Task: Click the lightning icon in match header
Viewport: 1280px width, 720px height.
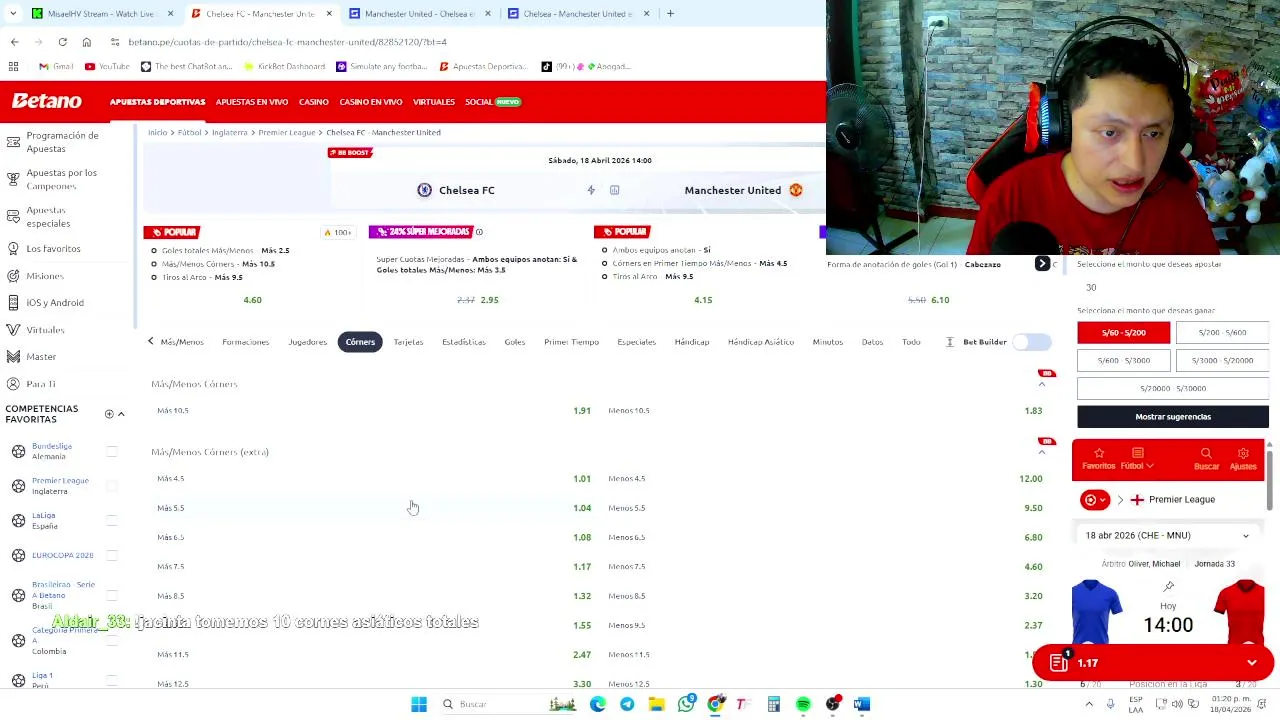Action: pyautogui.click(x=591, y=190)
